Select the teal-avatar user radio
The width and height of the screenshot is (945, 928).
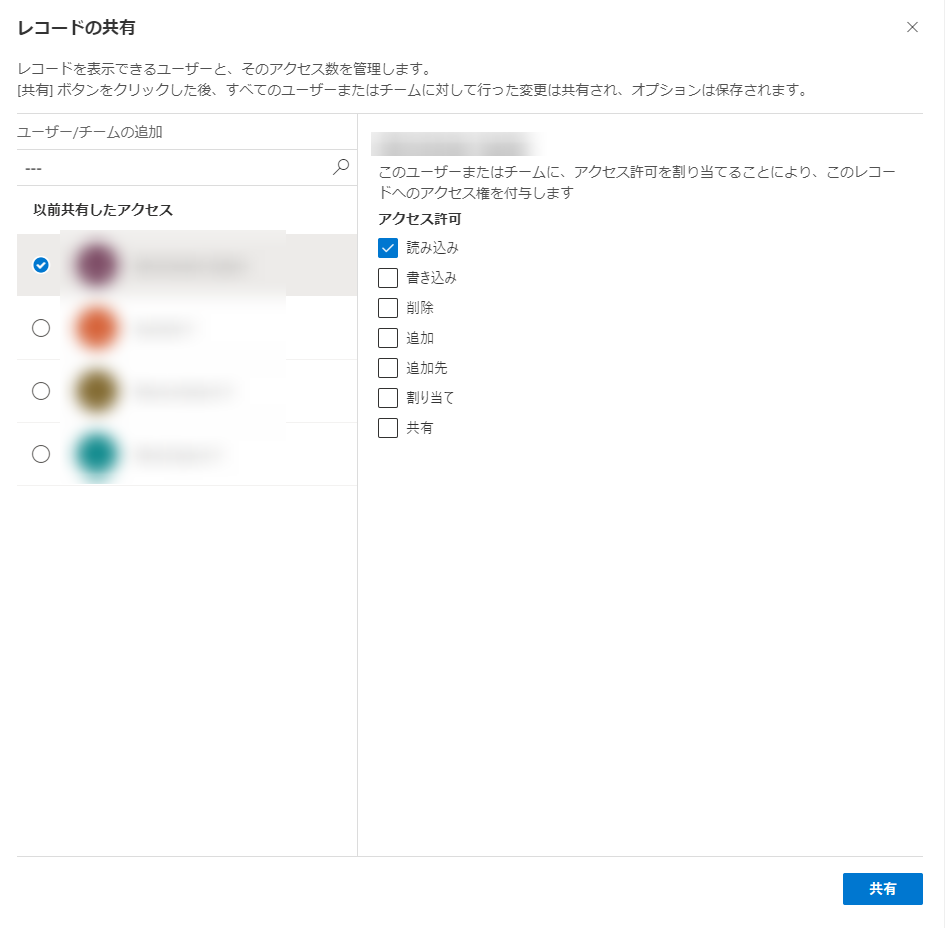click(41, 454)
